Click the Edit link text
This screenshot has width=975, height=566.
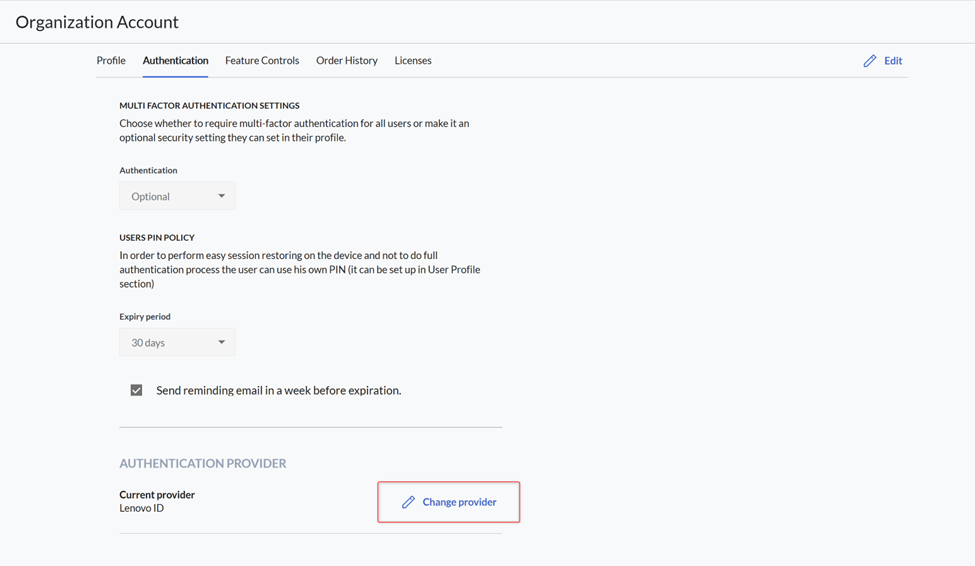click(893, 61)
